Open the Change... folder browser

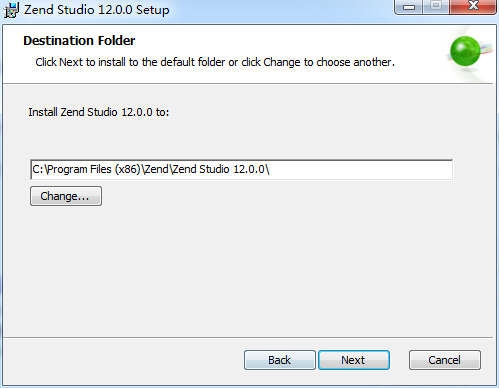(x=66, y=196)
